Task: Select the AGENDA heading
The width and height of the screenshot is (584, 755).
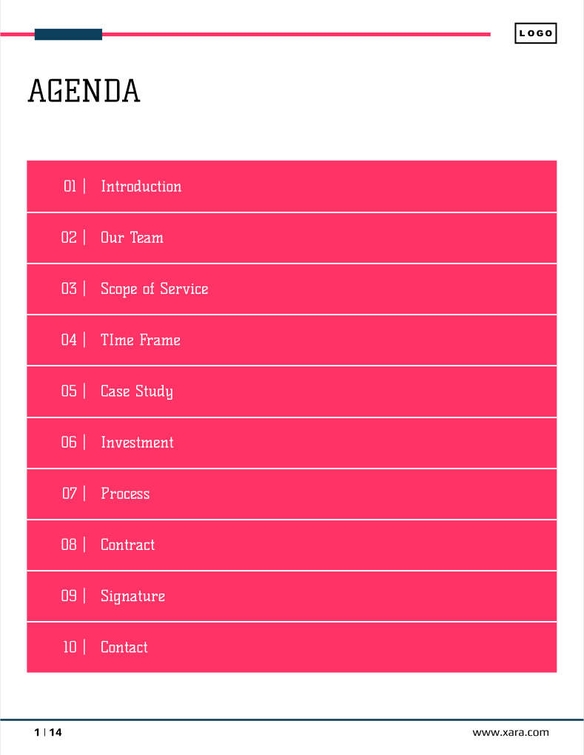Action: 84,91
